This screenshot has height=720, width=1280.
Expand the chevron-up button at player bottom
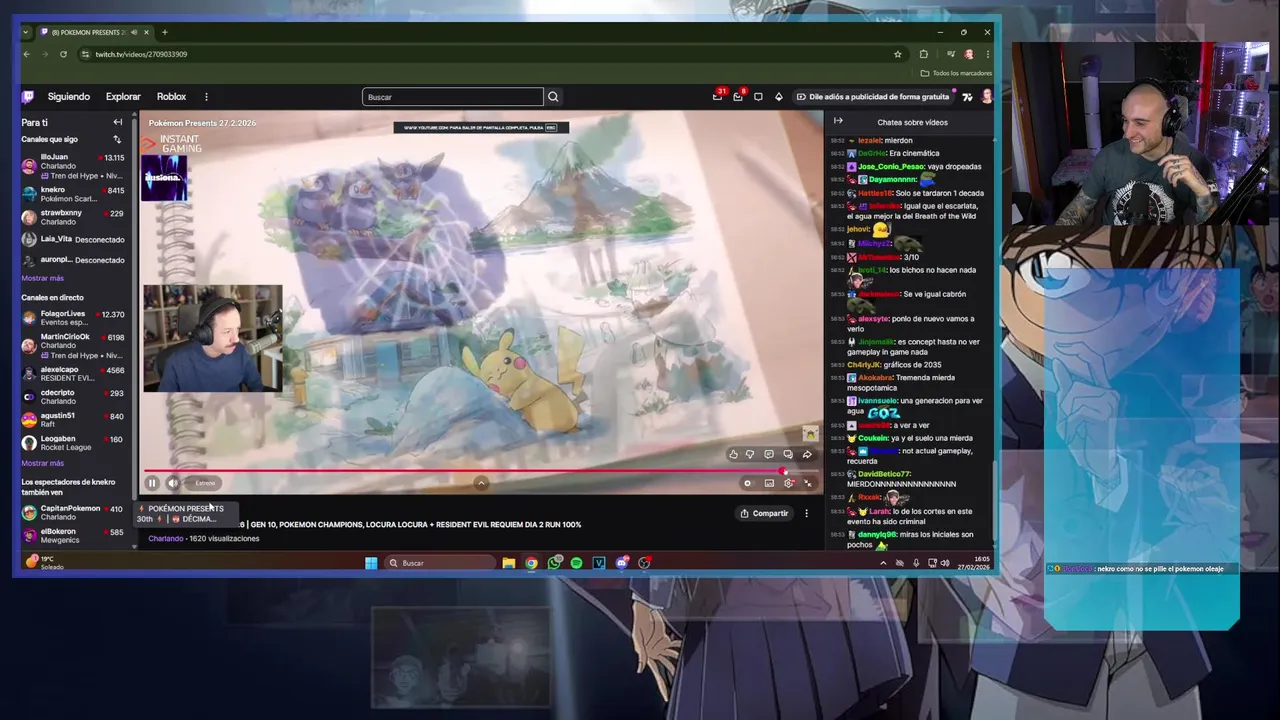click(x=481, y=483)
